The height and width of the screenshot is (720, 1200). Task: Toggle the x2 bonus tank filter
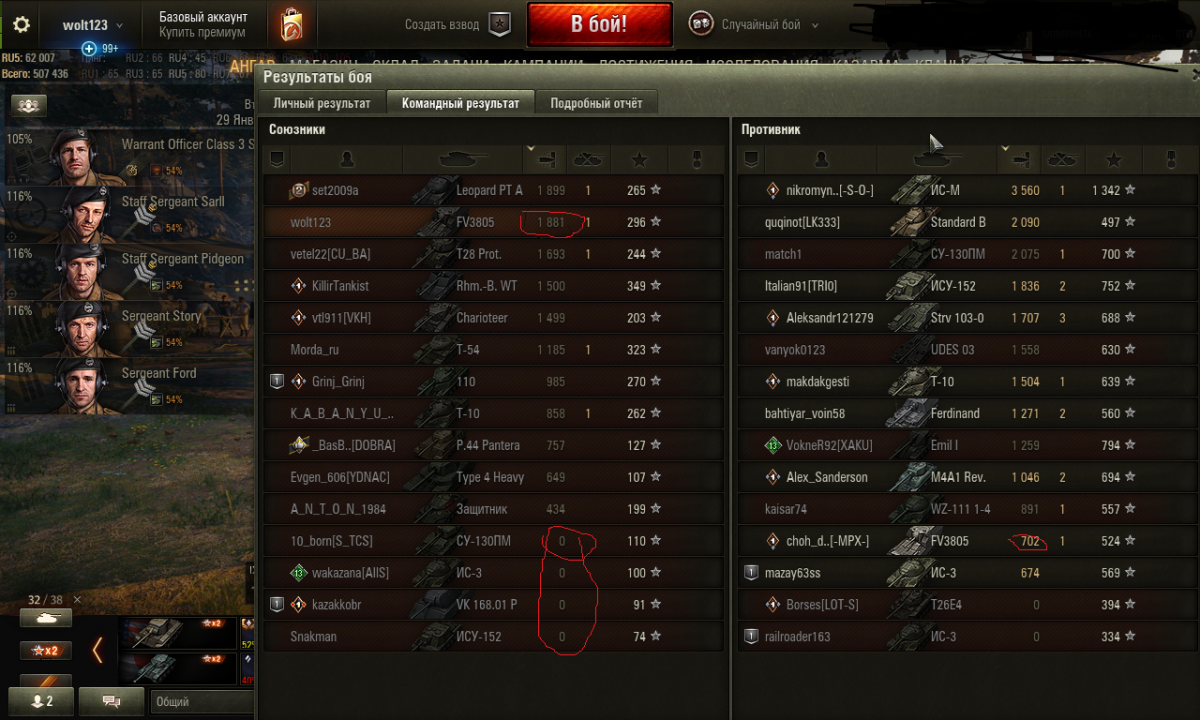tap(45, 651)
